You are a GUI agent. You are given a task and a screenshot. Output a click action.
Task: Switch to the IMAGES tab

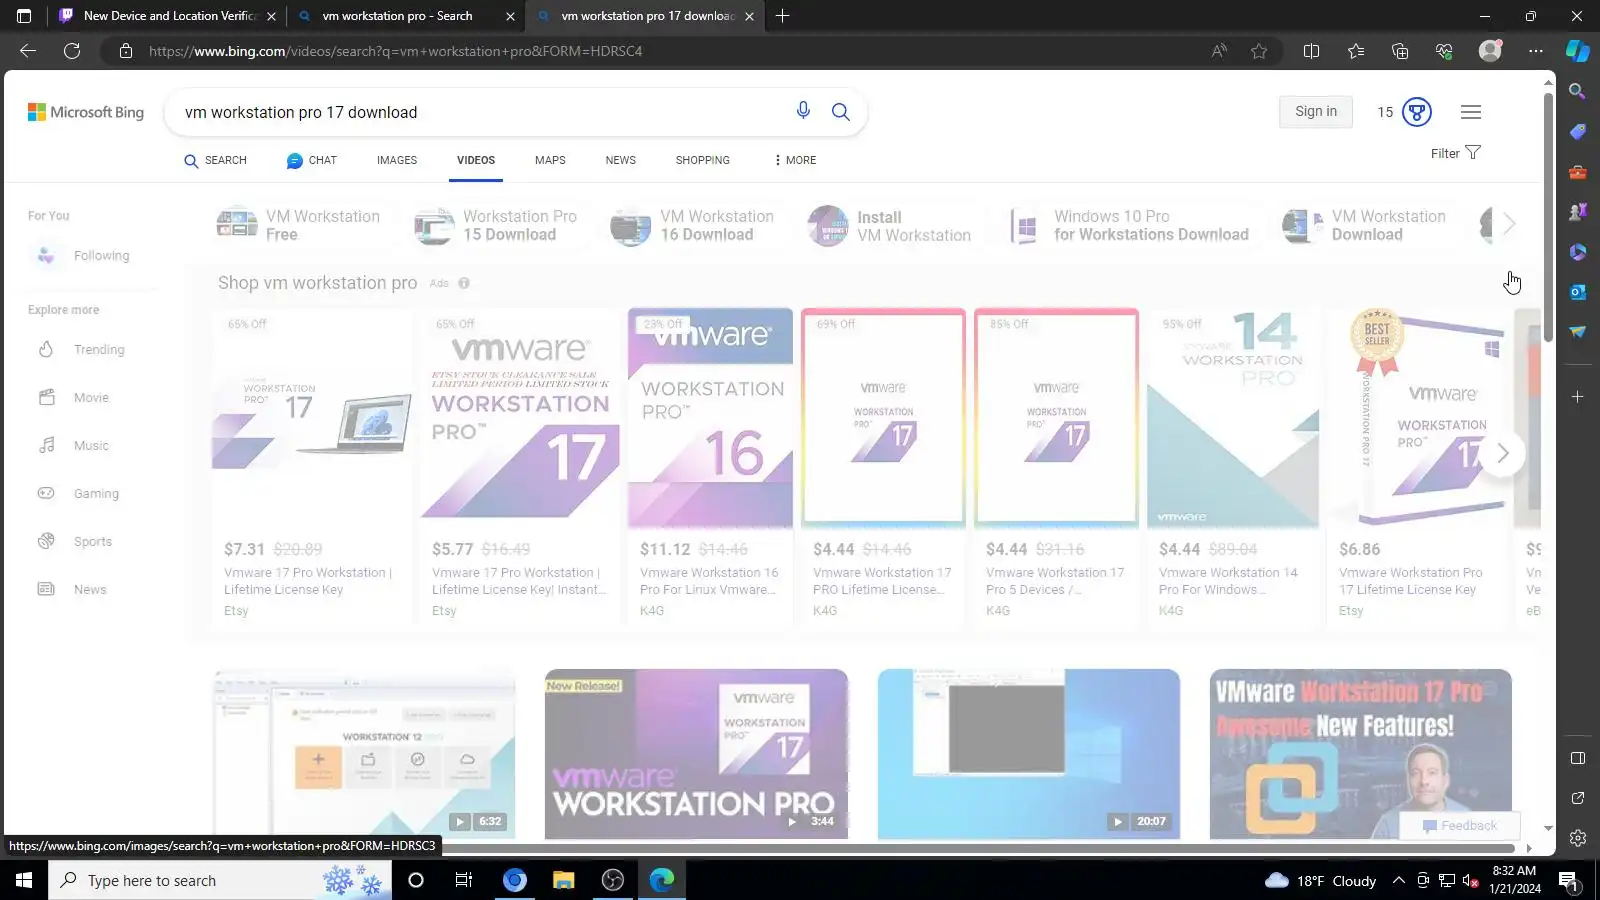[x=397, y=160]
